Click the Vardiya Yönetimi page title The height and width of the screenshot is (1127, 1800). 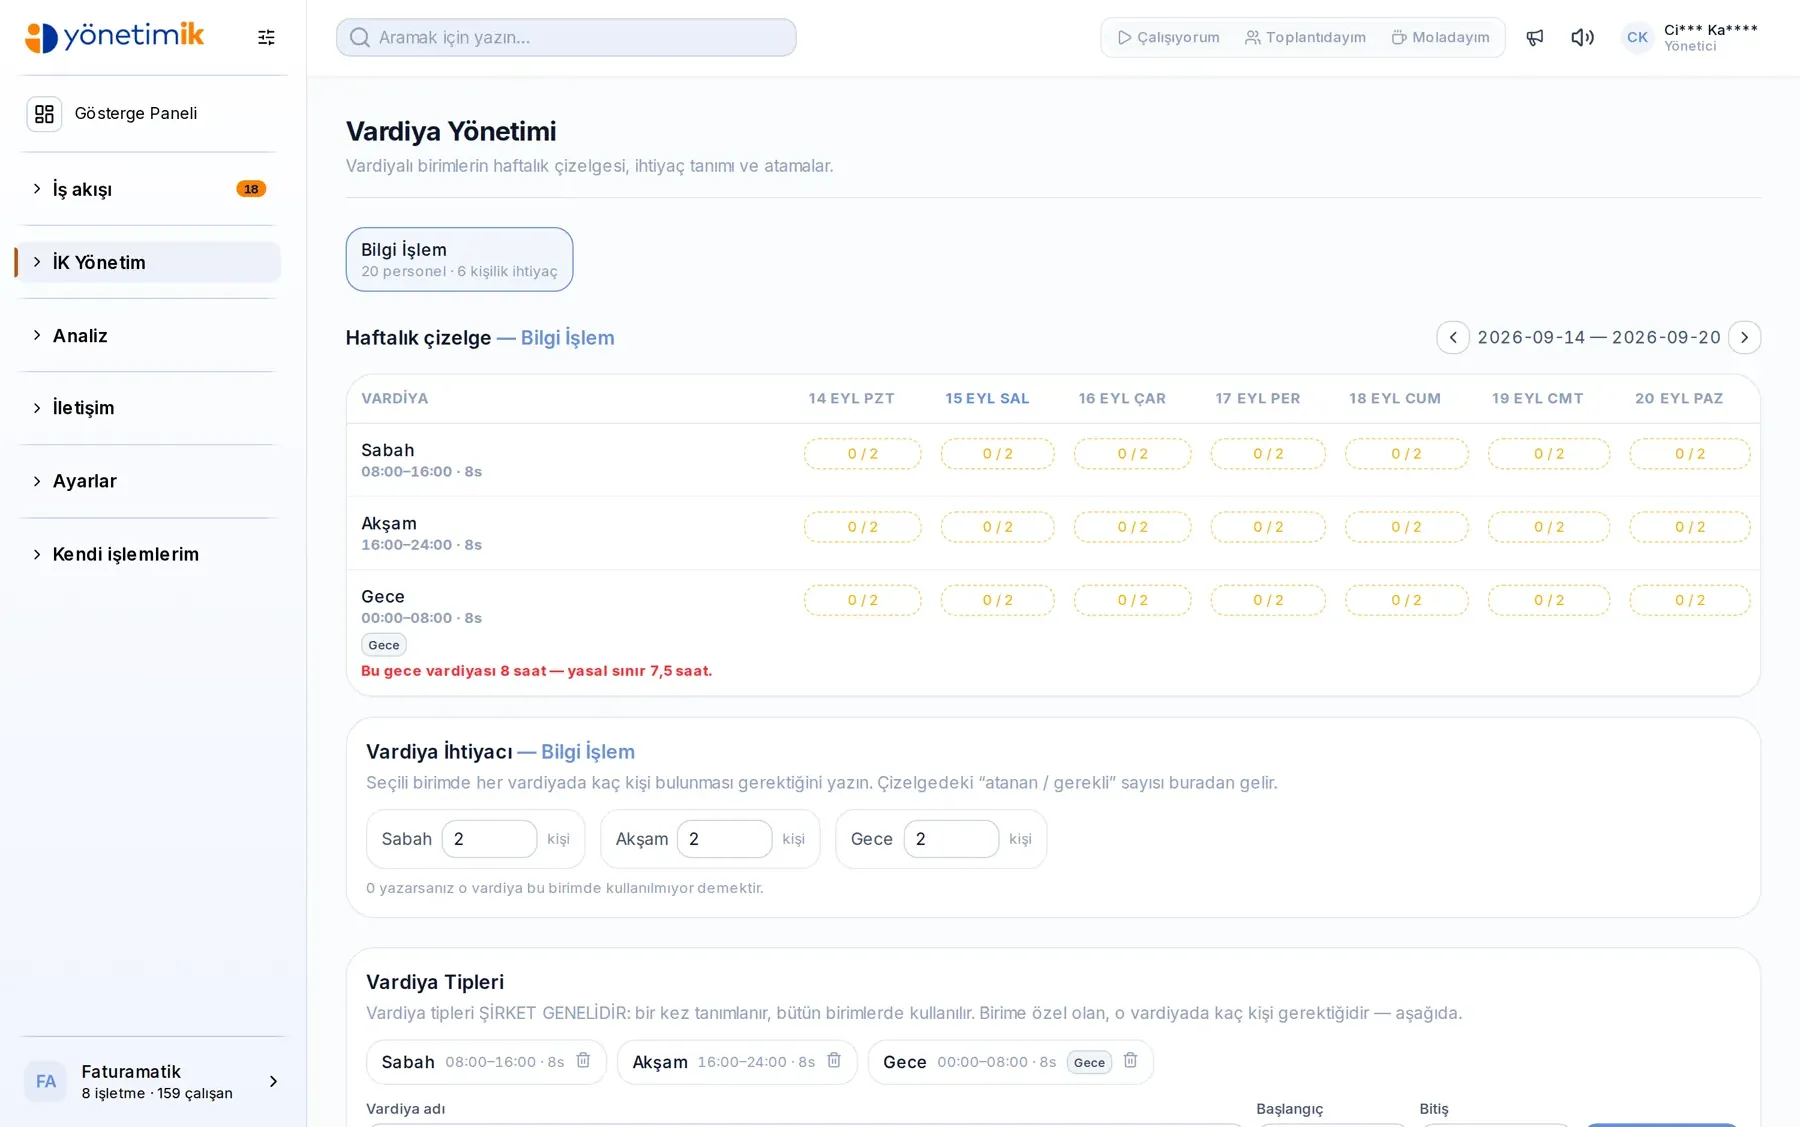(x=451, y=131)
